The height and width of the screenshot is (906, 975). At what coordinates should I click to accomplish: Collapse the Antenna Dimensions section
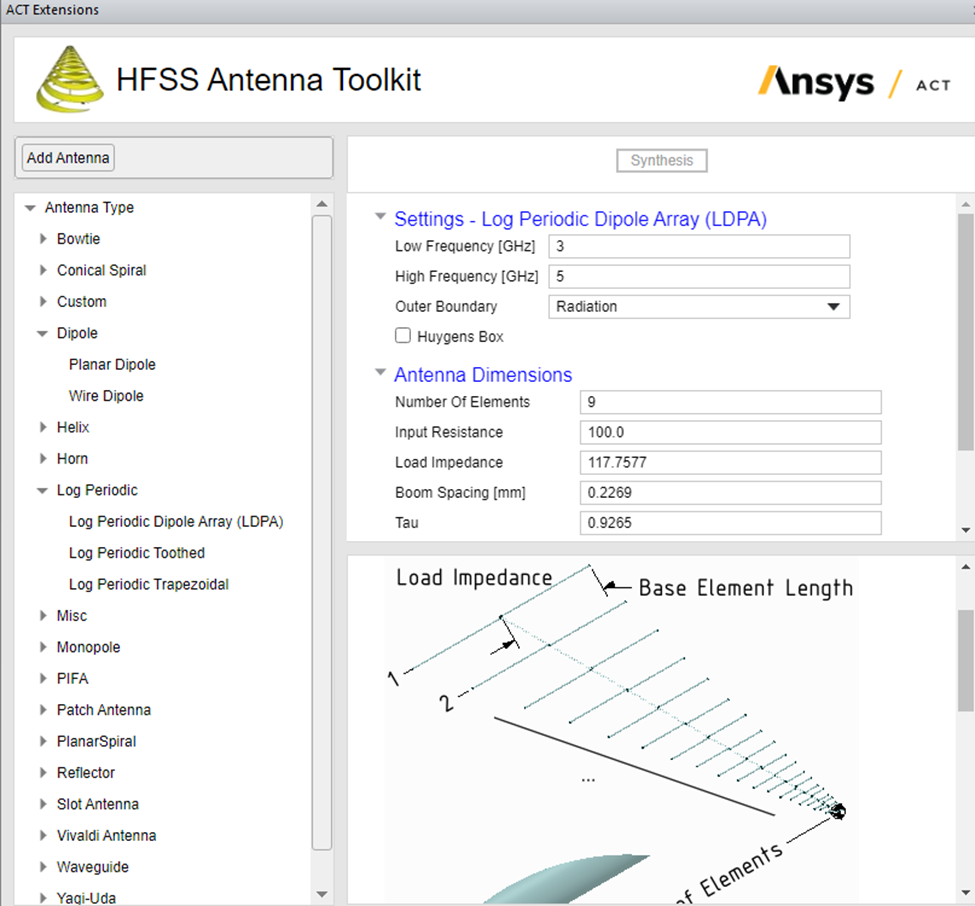(x=380, y=371)
